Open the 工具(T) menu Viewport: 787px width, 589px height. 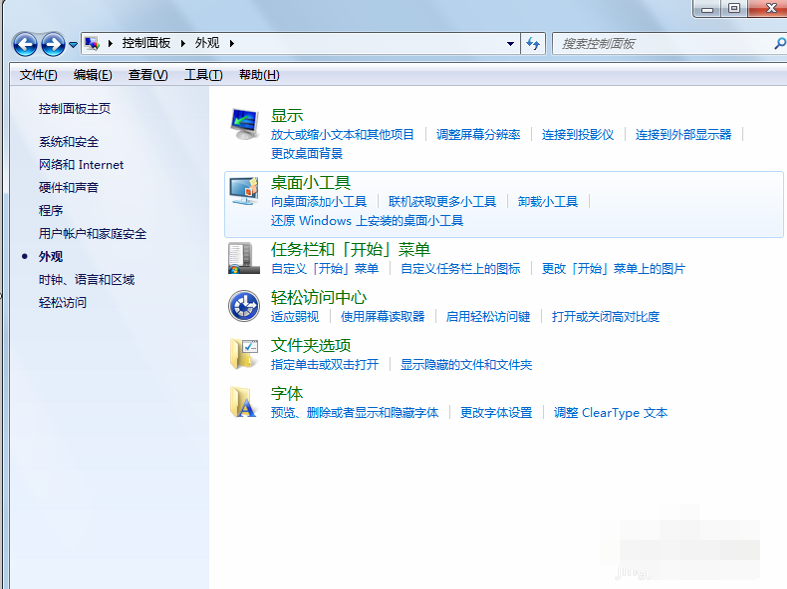[x=203, y=75]
